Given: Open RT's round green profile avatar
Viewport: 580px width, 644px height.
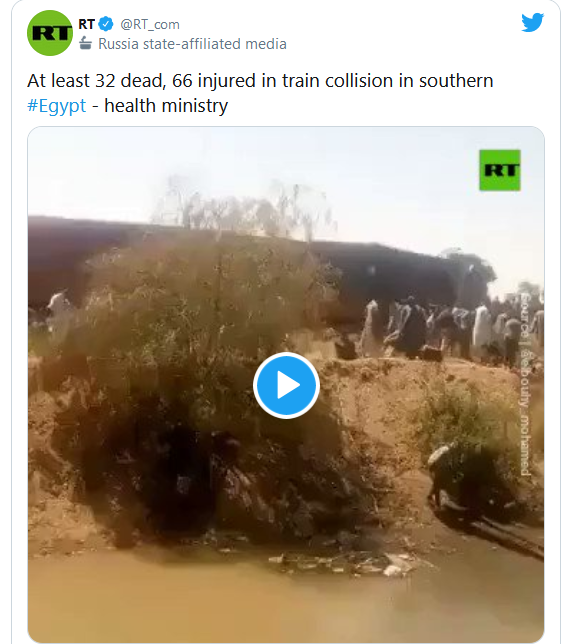Looking at the screenshot, I should tap(50, 33).
